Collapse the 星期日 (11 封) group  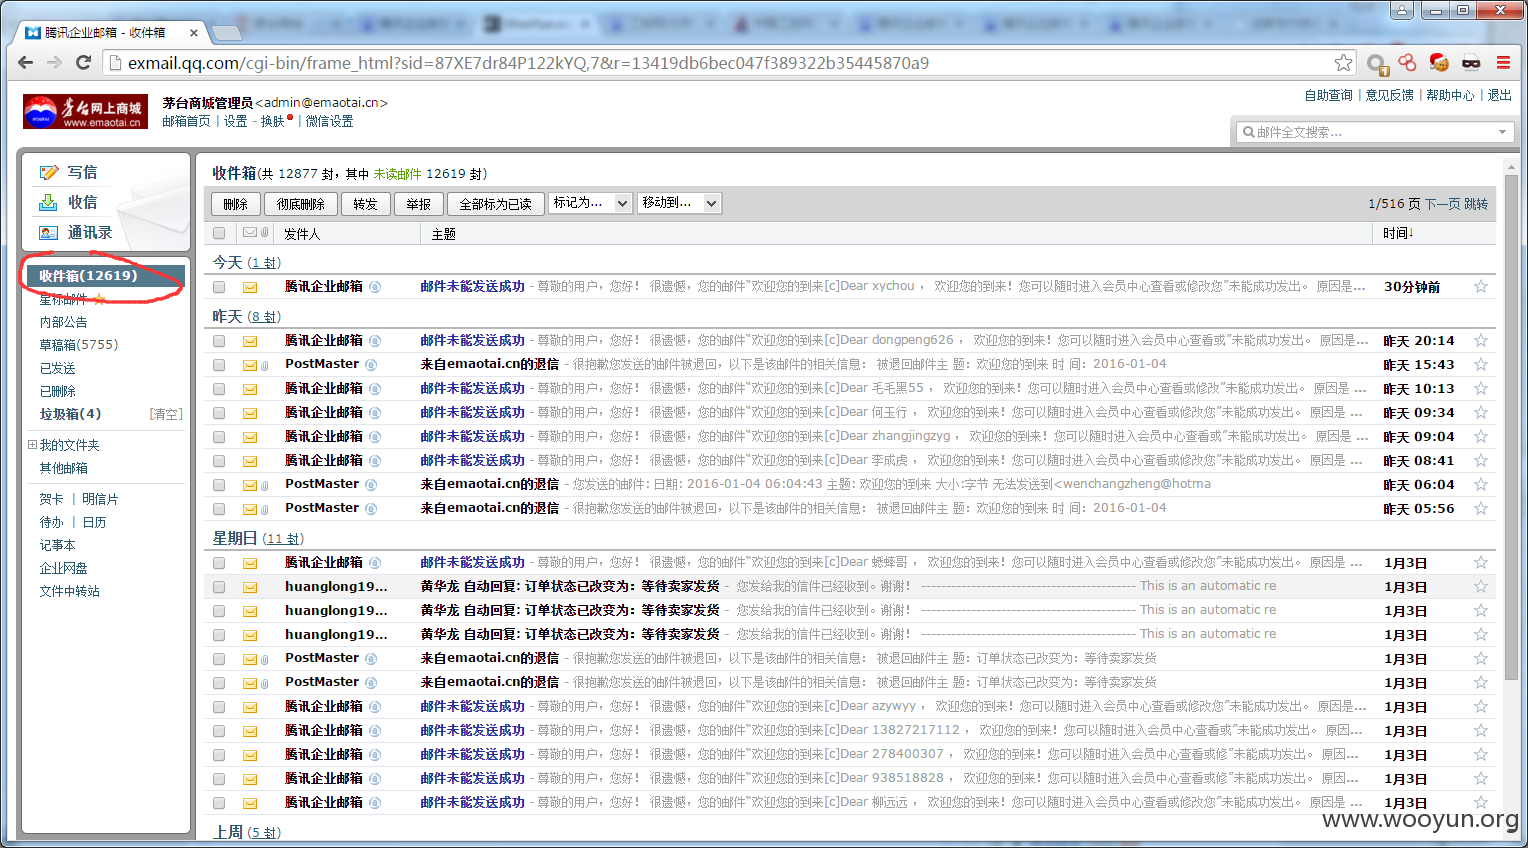(x=258, y=538)
